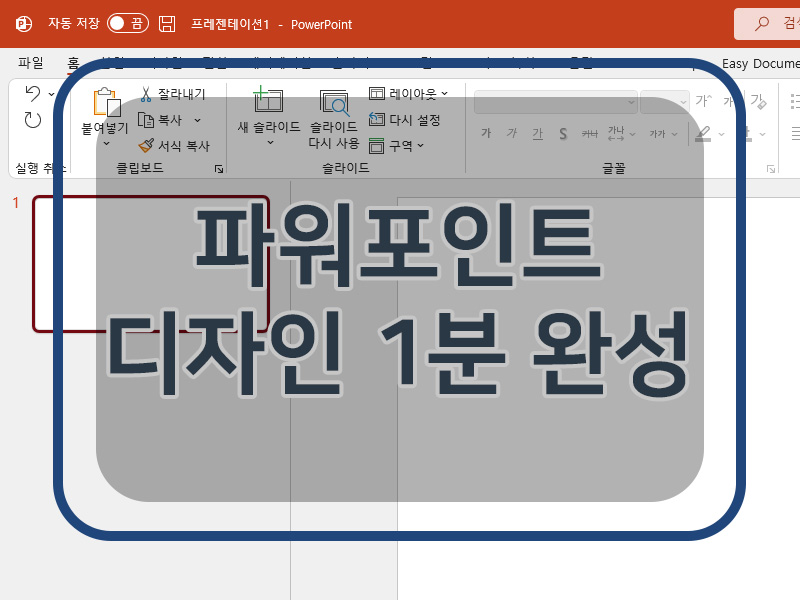
Task: Open the 레이아웃 dropdown
Action: 408,93
